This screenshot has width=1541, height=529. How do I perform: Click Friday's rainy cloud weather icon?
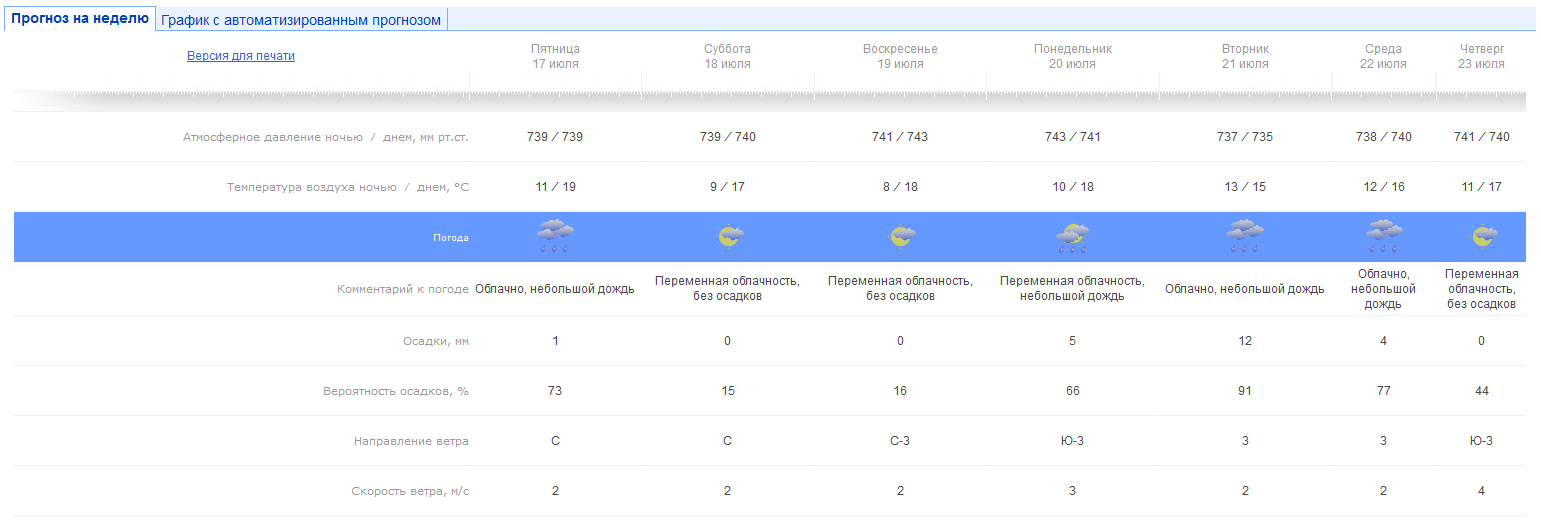coord(555,236)
